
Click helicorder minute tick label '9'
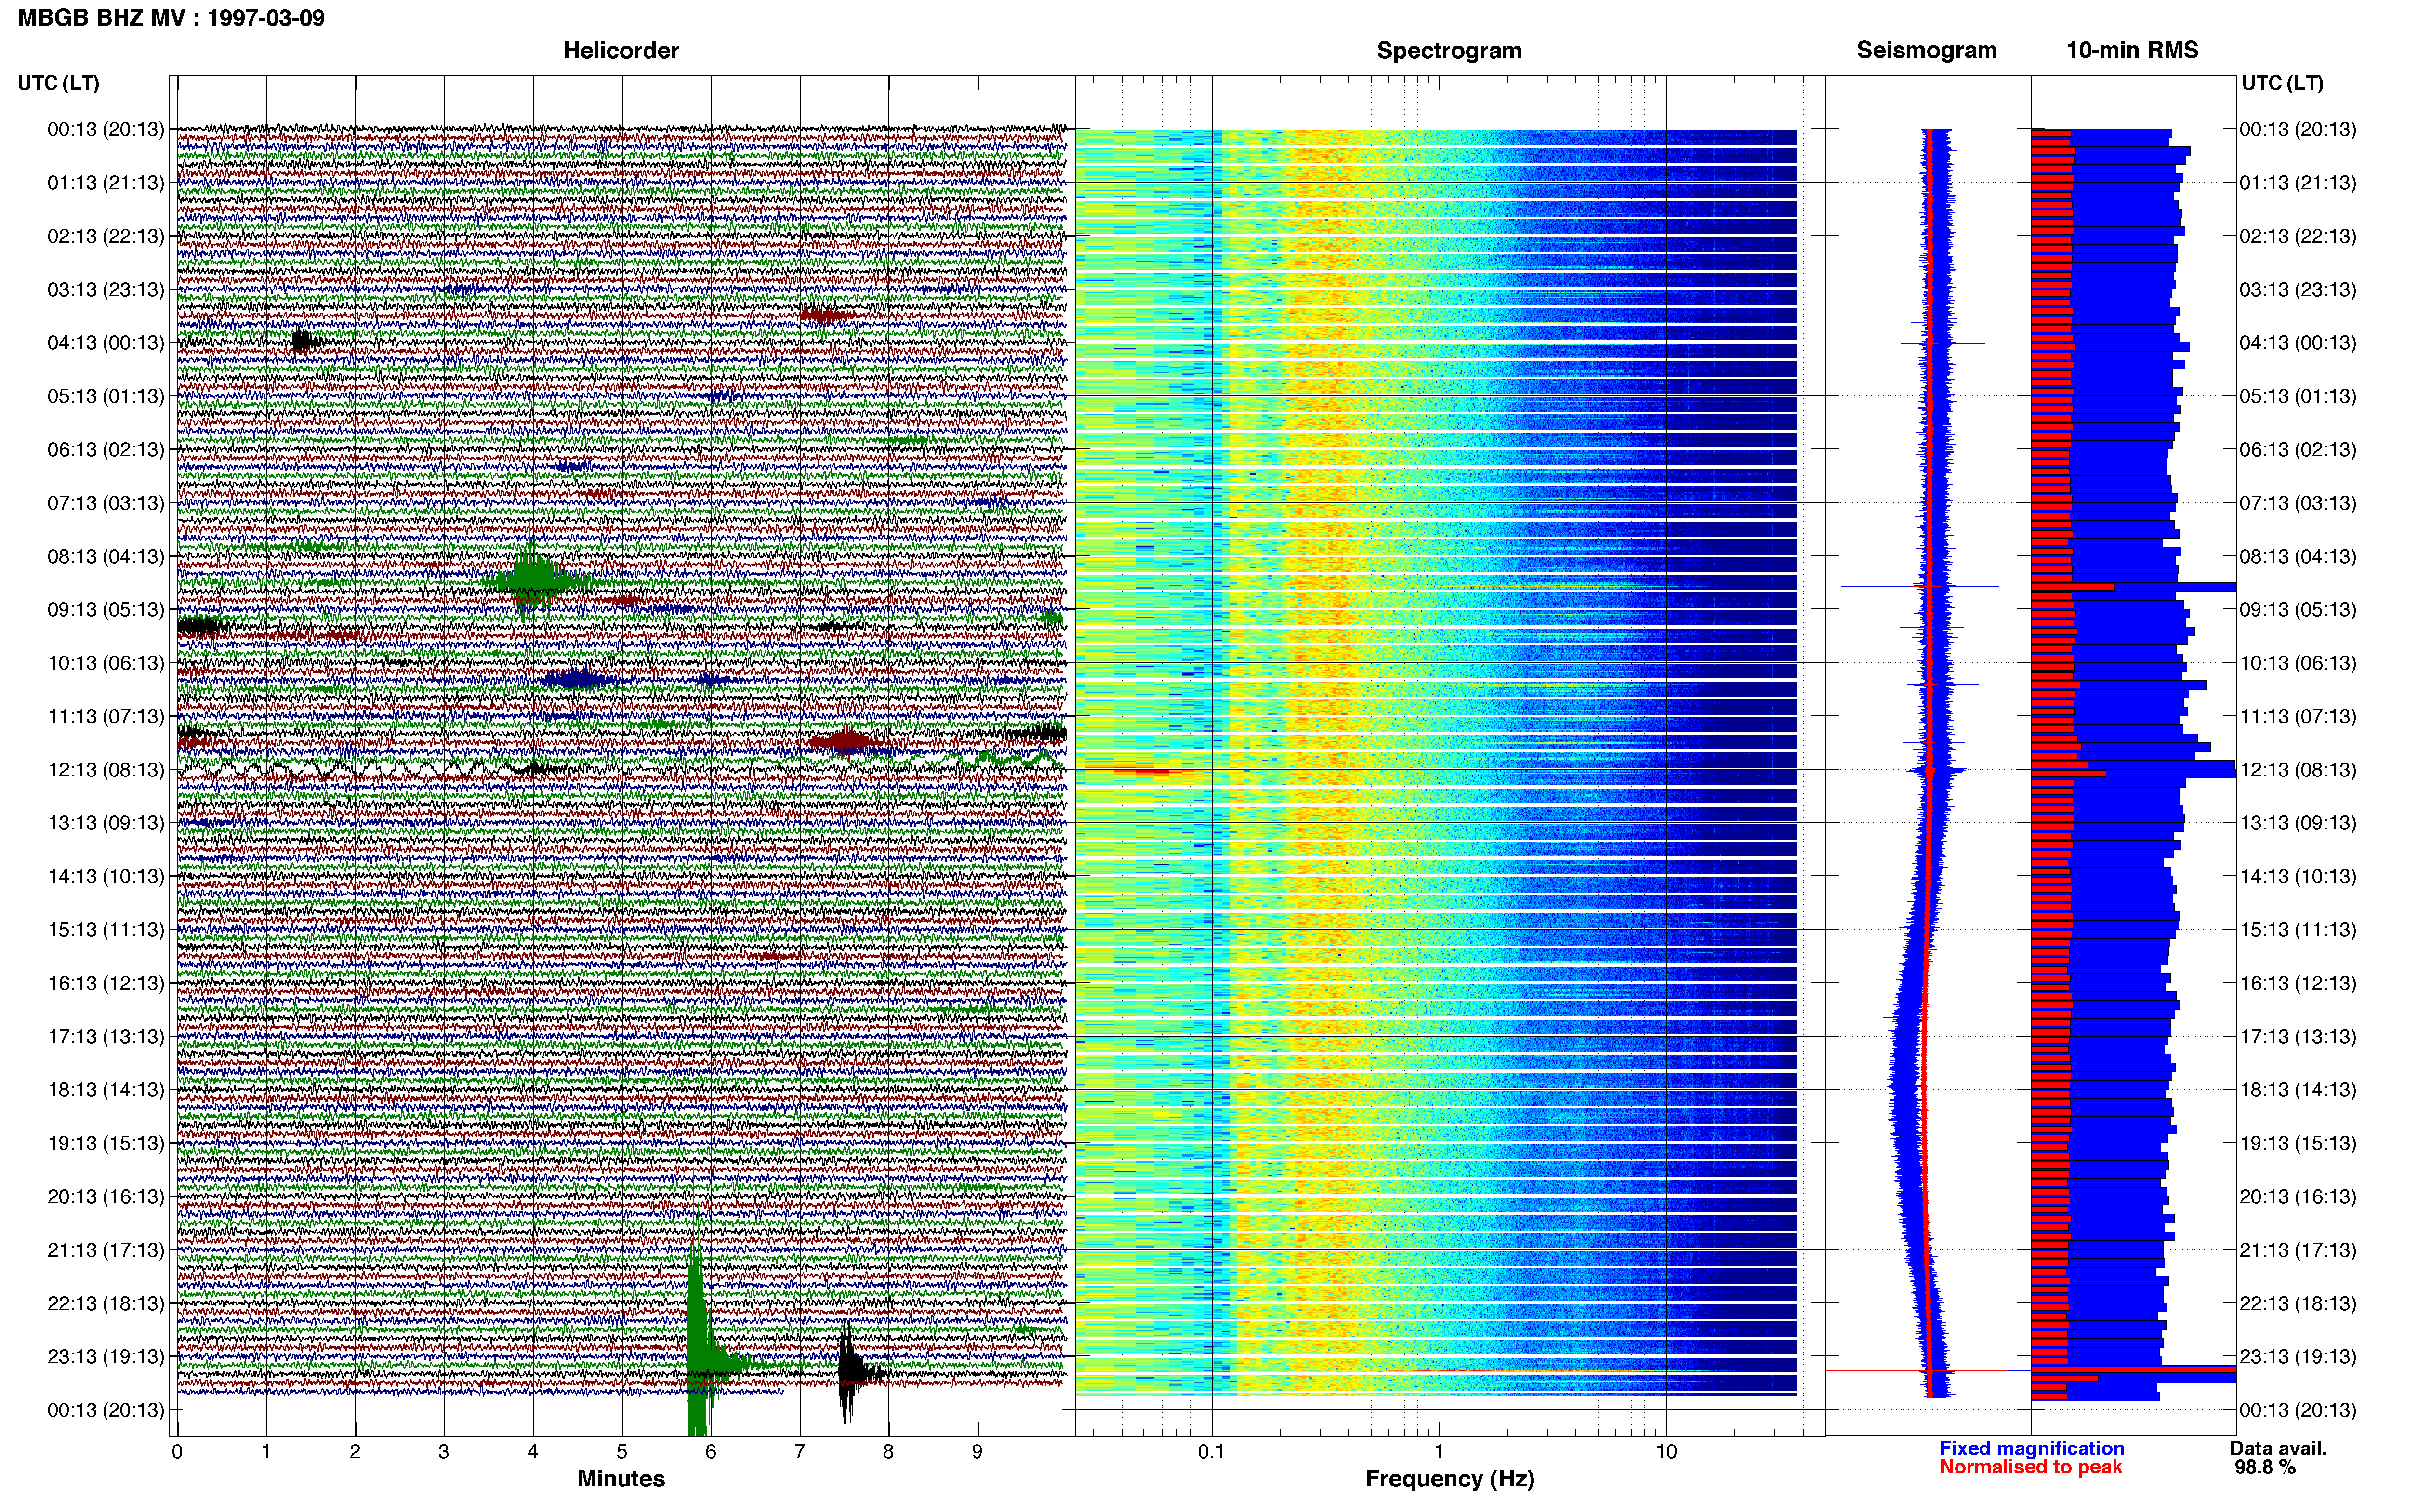point(977,1452)
